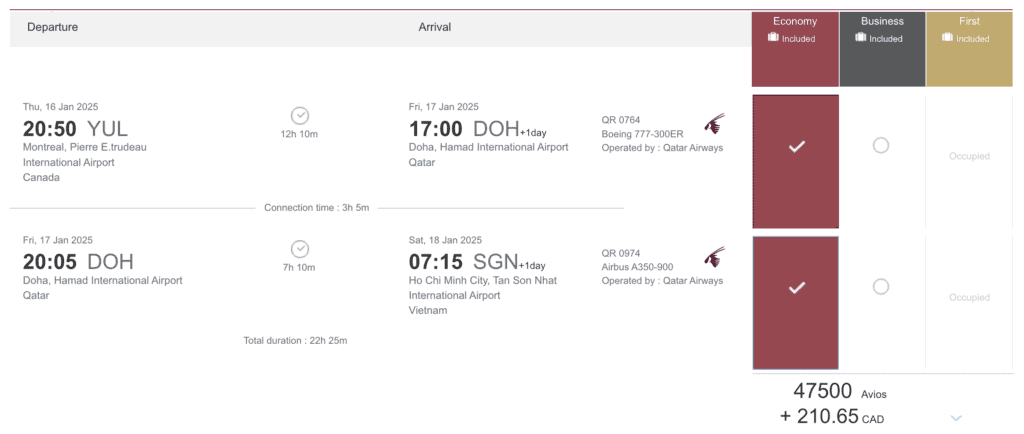The width and height of the screenshot is (1024, 434).
Task: Click the gold First class header swatch
Action: 970,60
